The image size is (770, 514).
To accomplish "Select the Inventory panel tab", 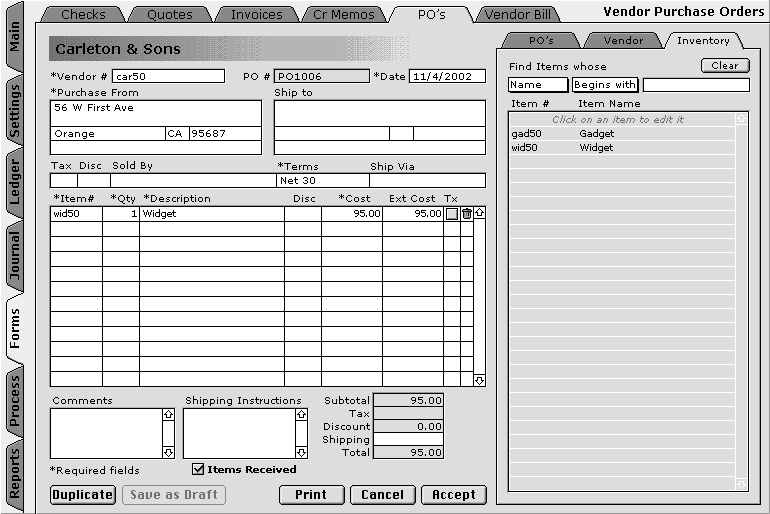I will [x=703, y=41].
